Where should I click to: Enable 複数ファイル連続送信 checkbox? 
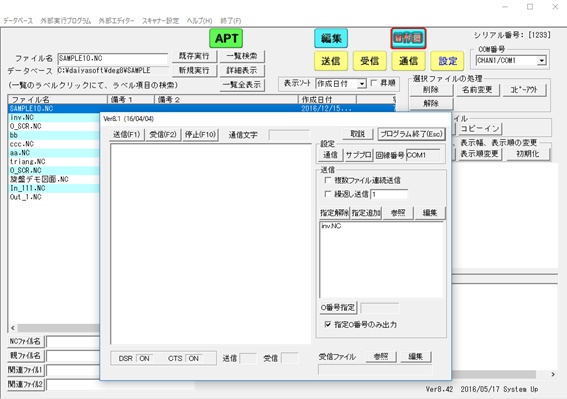[328, 180]
